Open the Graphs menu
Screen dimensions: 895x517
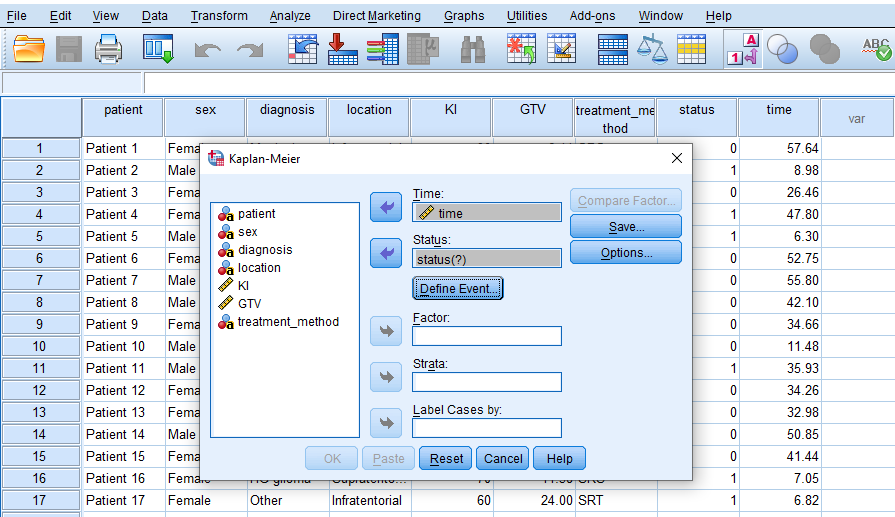pos(464,16)
